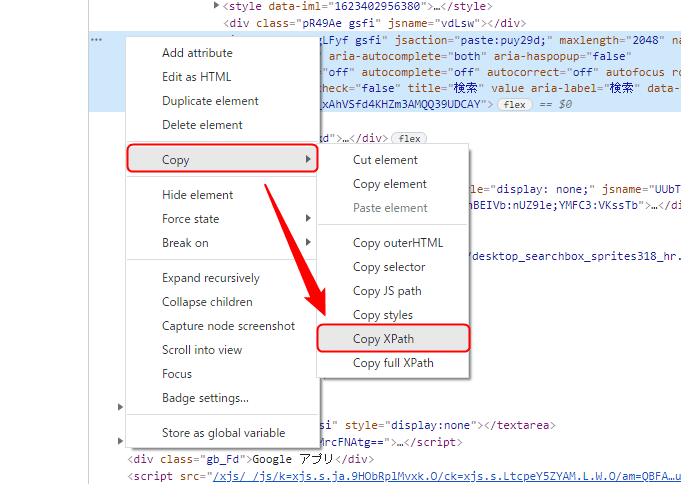The image size is (681, 484).
Task: Click the data-iml 1623402956380 value
Action: click(377, 6)
